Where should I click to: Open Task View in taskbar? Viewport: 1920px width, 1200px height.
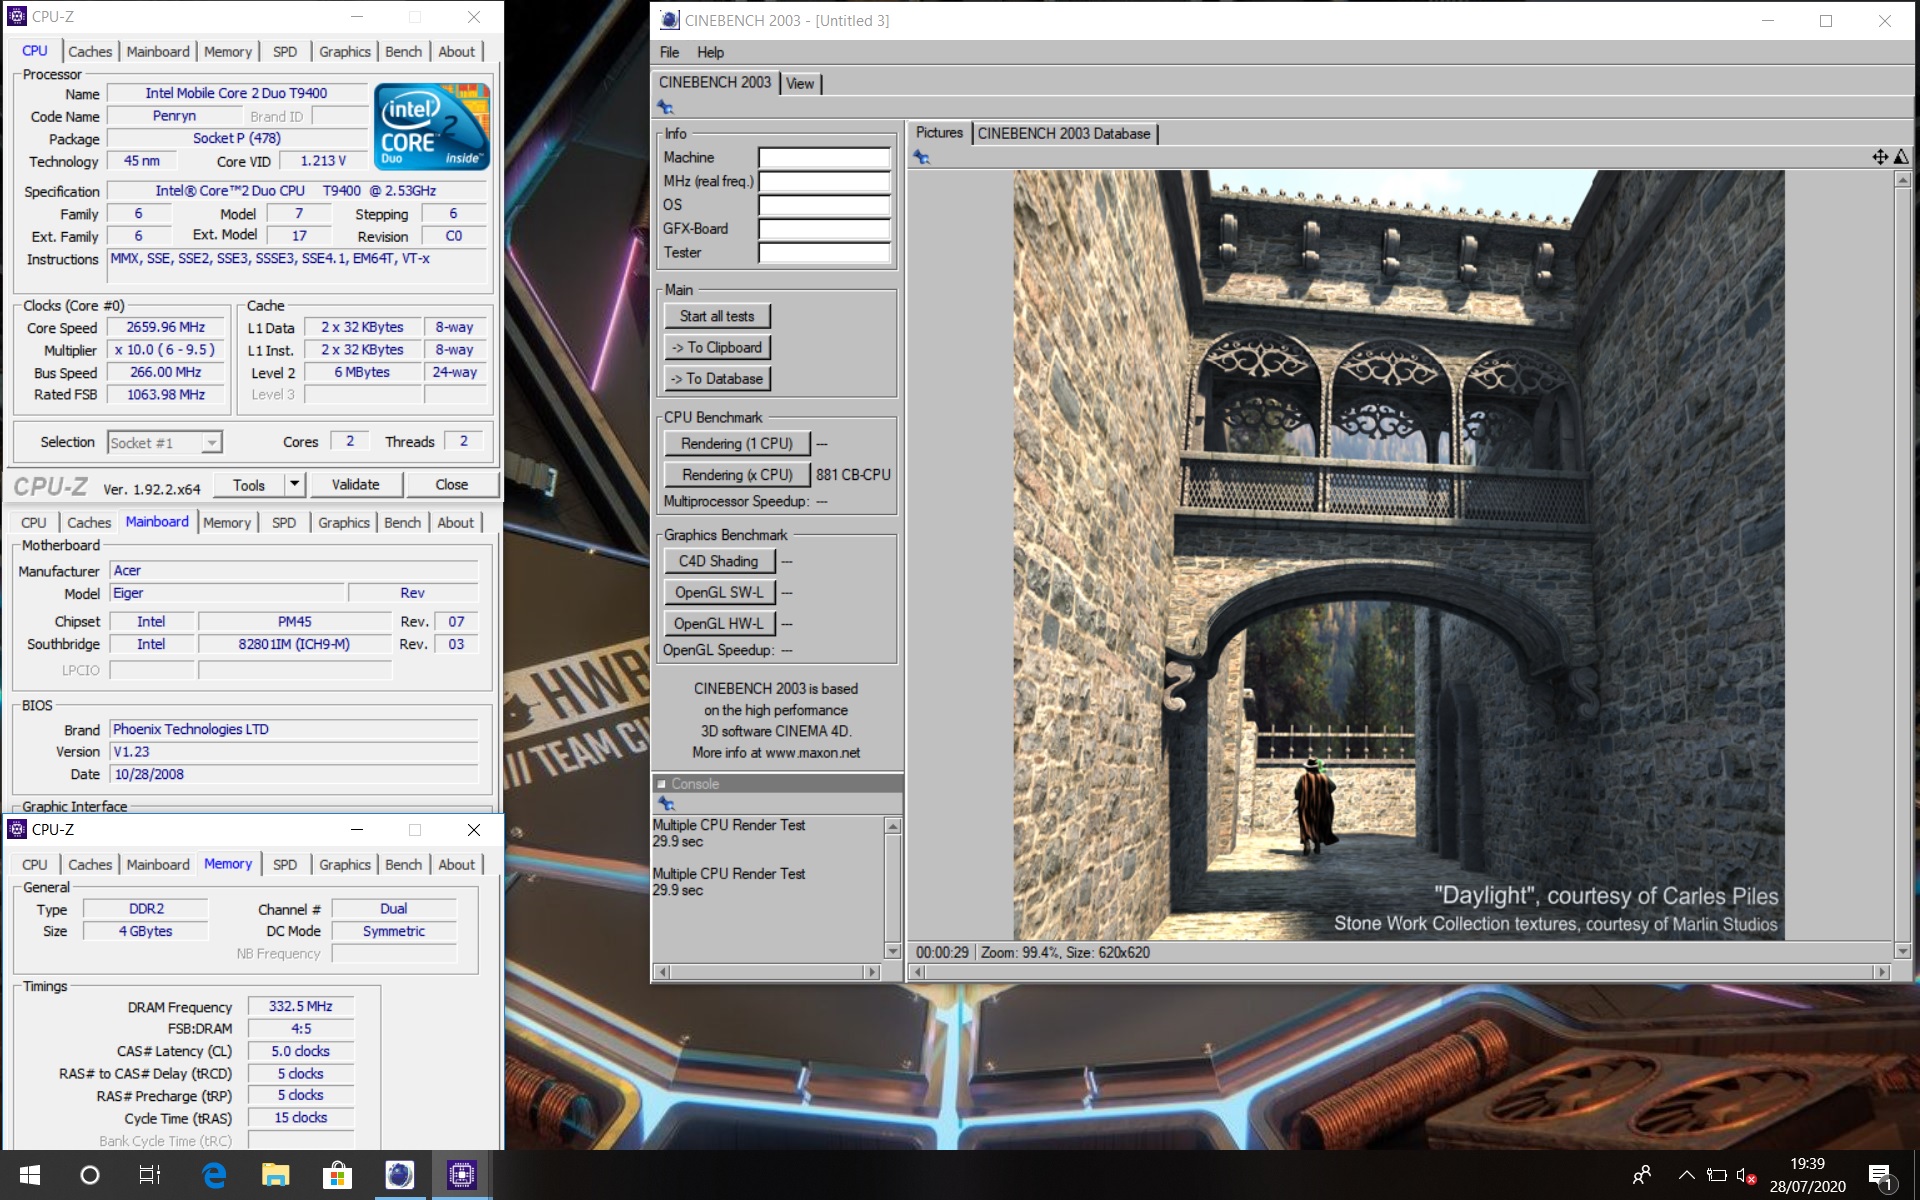[x=150, y=1175]
